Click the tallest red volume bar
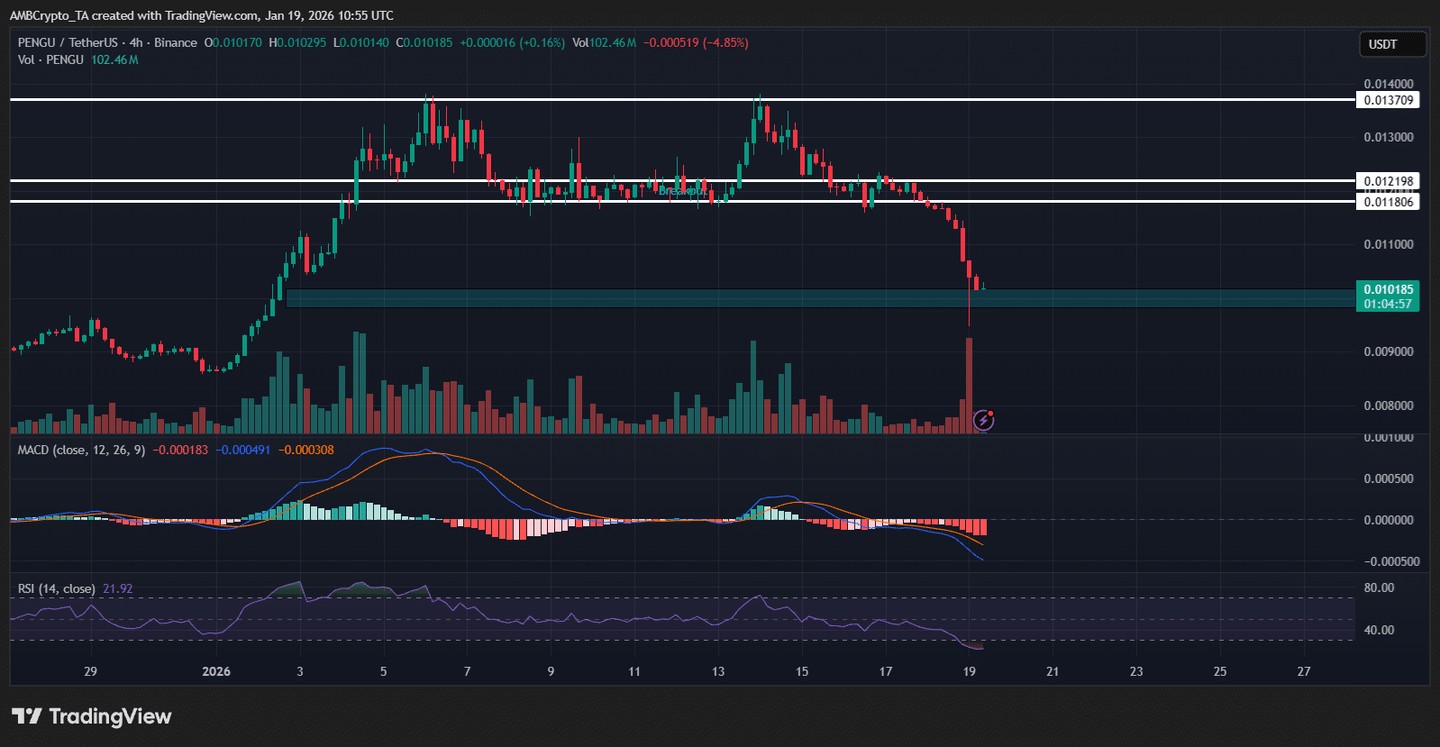Image resolution: width=1440 pixels, height=747 pixels. (968, 385)
